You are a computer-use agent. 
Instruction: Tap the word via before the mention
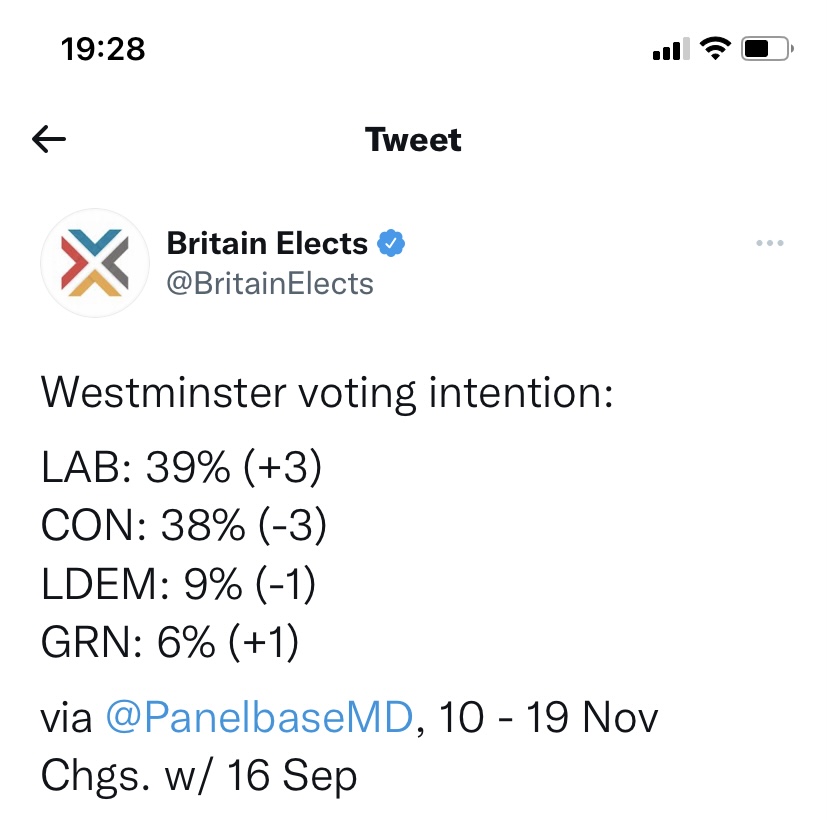[66, 719]
